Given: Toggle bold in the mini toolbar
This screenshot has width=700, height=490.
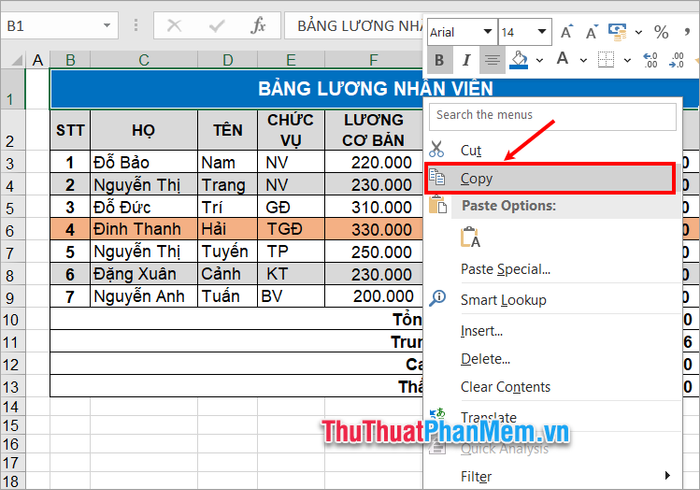Looking at the screenshot, I should click(x=439, y=60).
